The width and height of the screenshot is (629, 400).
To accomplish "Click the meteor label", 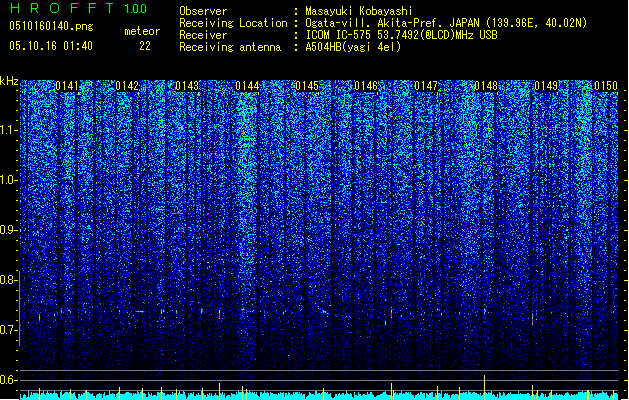I will (142, 31).
